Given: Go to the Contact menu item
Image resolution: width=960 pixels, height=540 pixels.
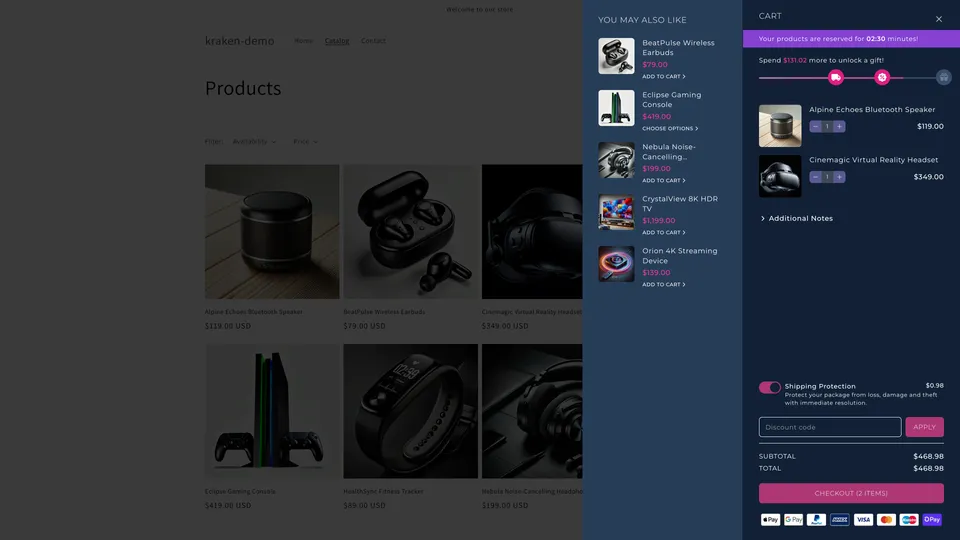Looking at the screenshot, I should point(373,41).
